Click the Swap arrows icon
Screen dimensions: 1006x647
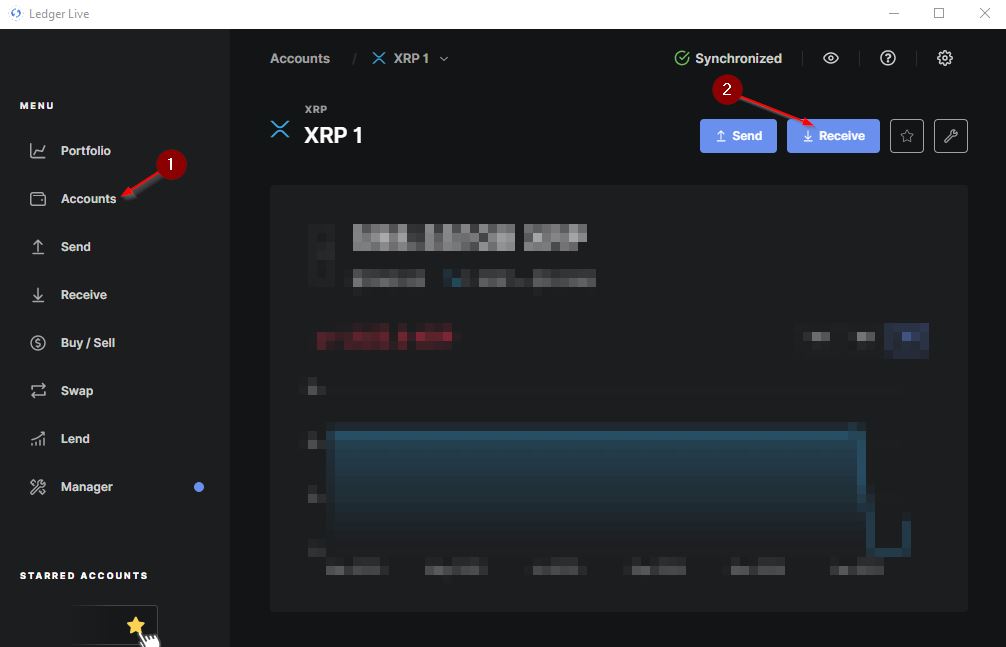click(38, 391)
